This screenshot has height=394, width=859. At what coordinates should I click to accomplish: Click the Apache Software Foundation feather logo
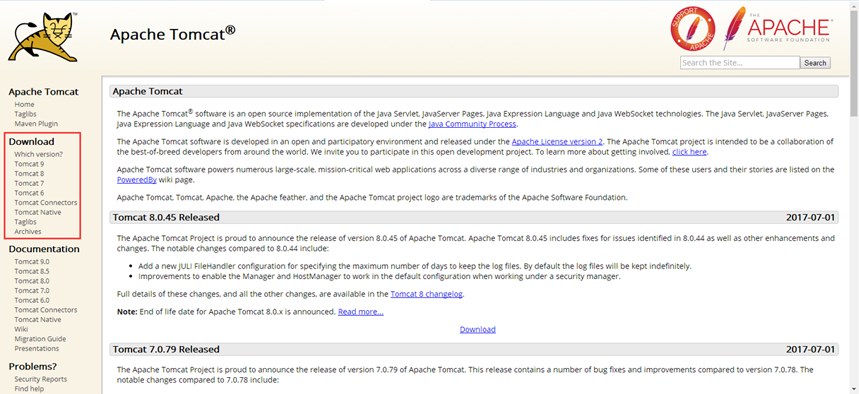[777, 28]
